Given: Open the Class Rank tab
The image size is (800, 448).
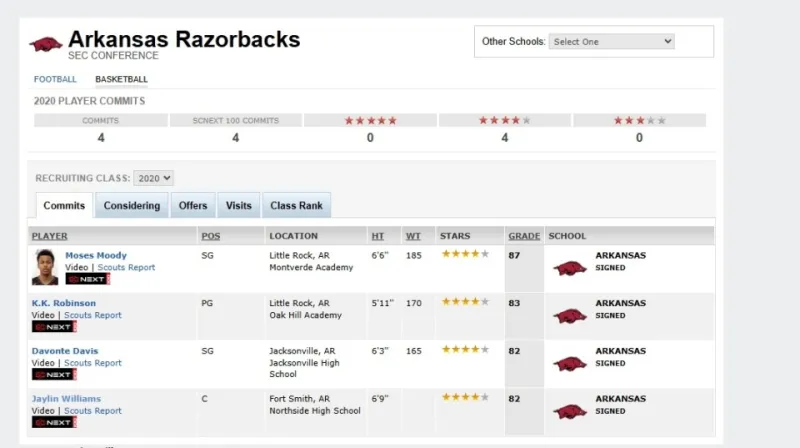Looking at the screenshot, I should 296,206.
